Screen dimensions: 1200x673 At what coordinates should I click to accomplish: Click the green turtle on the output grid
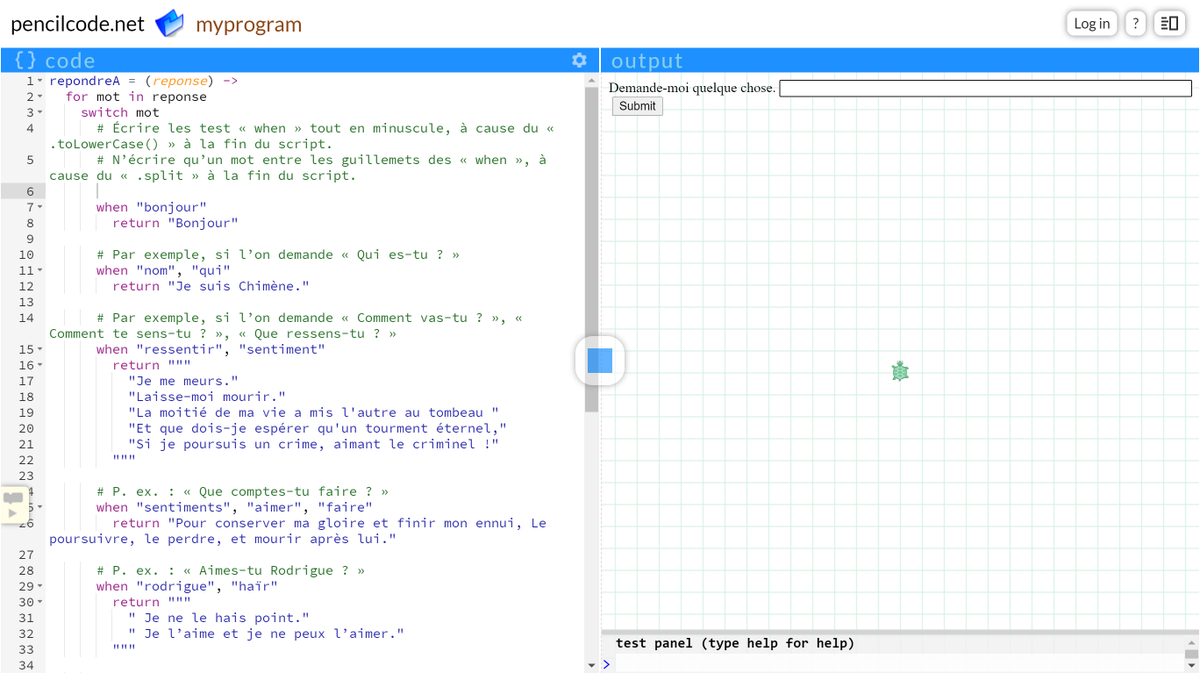900,371
